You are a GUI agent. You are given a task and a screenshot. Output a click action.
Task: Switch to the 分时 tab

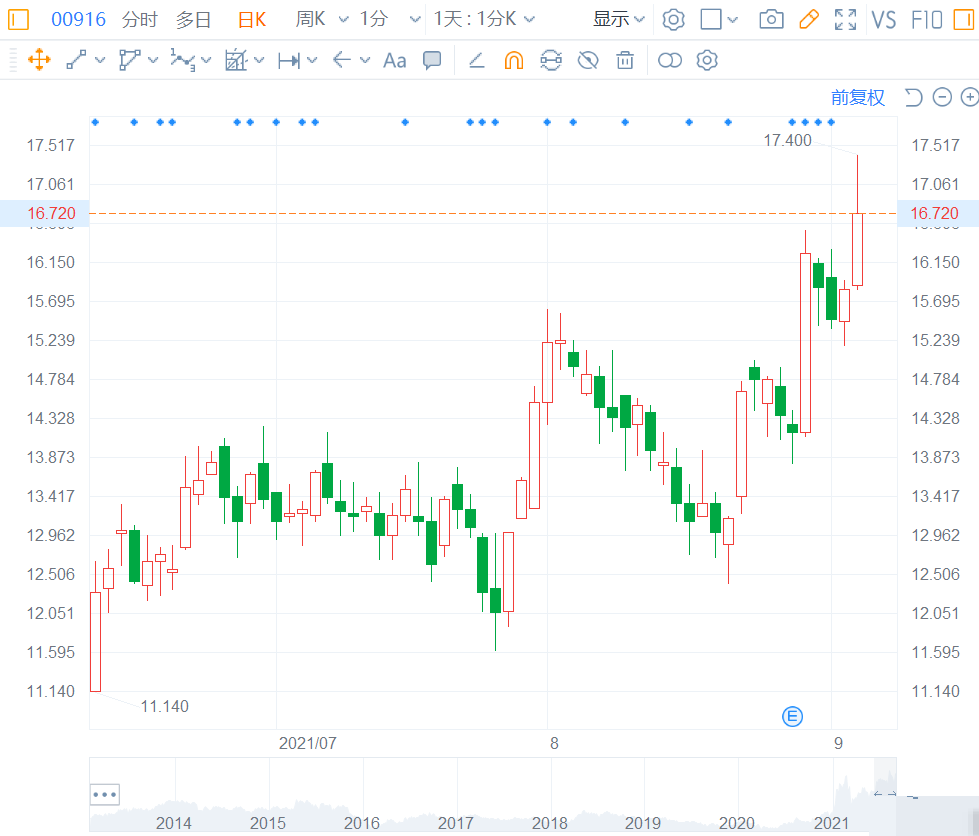[139, 20]
